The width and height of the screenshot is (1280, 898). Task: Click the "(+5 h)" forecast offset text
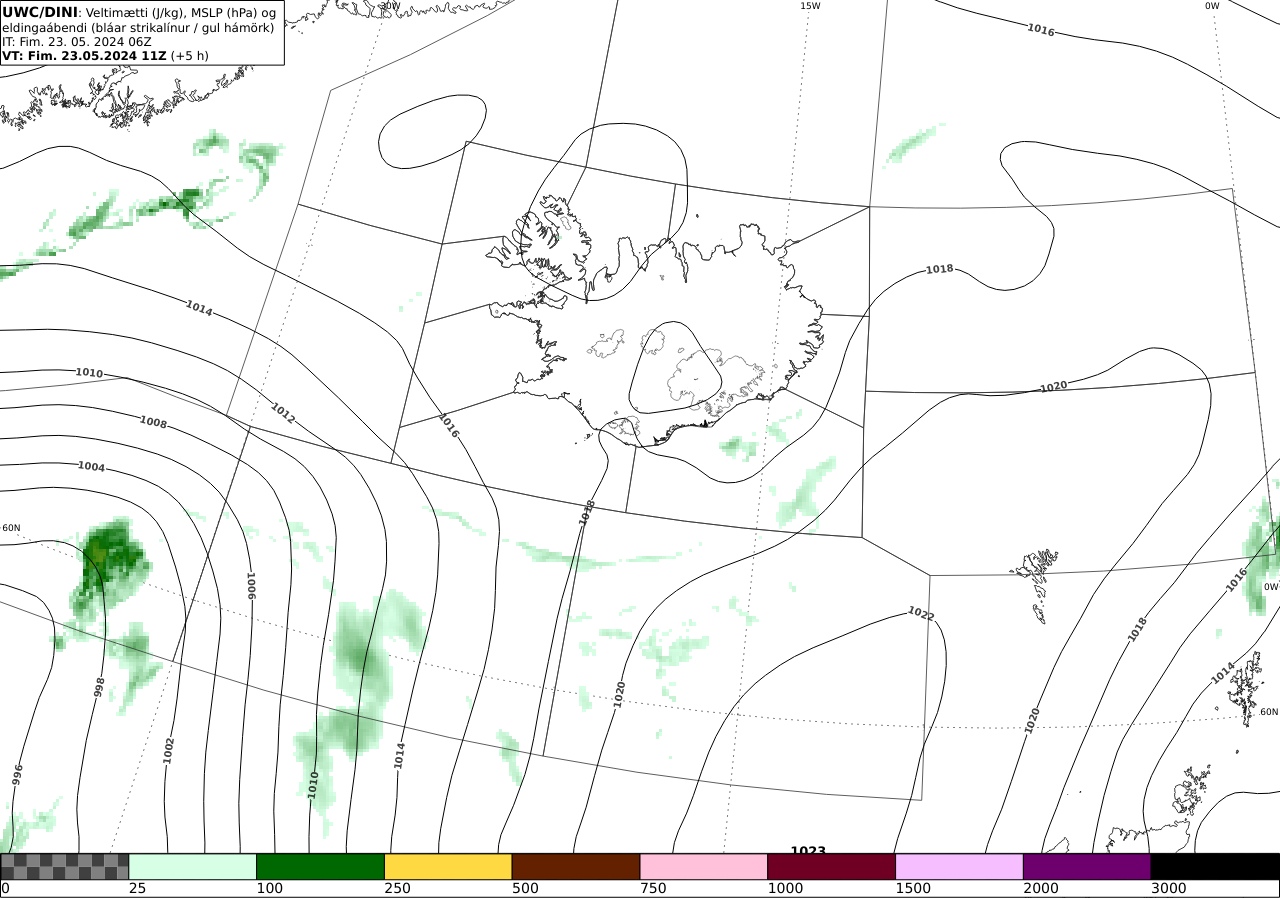[190, 56]
